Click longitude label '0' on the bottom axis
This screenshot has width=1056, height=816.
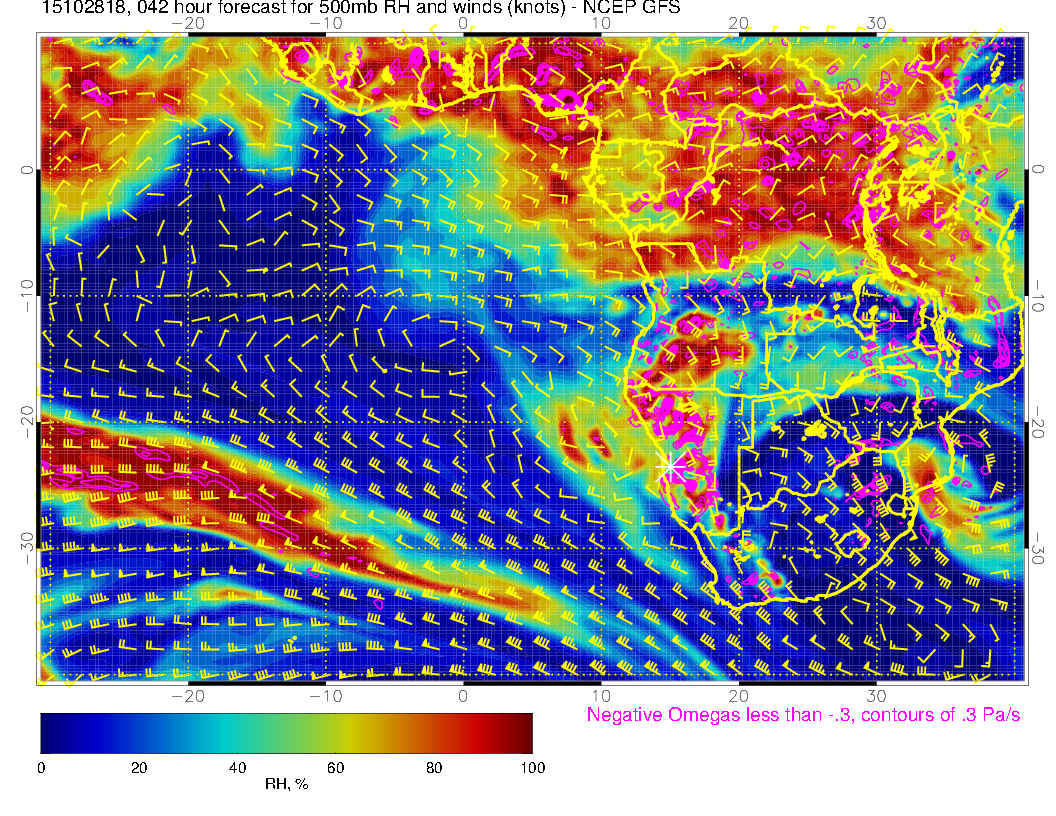(463, 695)
